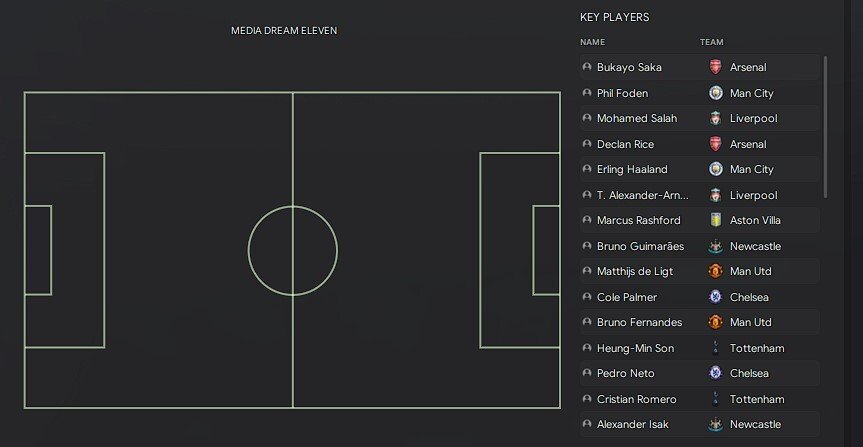The image size is (863, 447).
Task: Open Bukayo Saka's player profile
Action: 629,67
